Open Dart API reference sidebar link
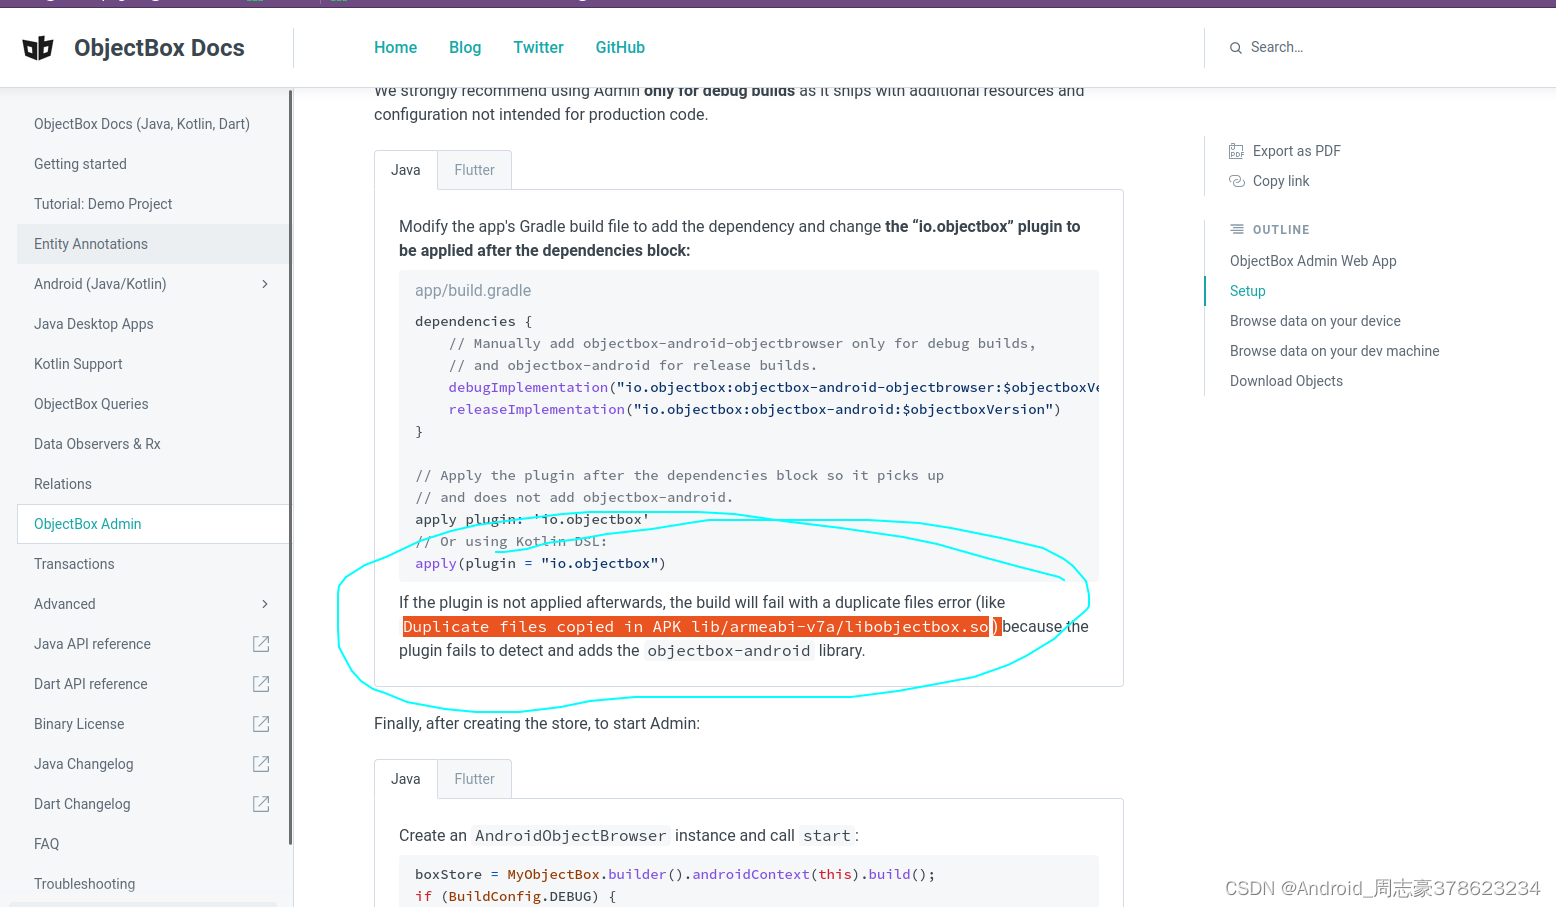 coord(90,684)
